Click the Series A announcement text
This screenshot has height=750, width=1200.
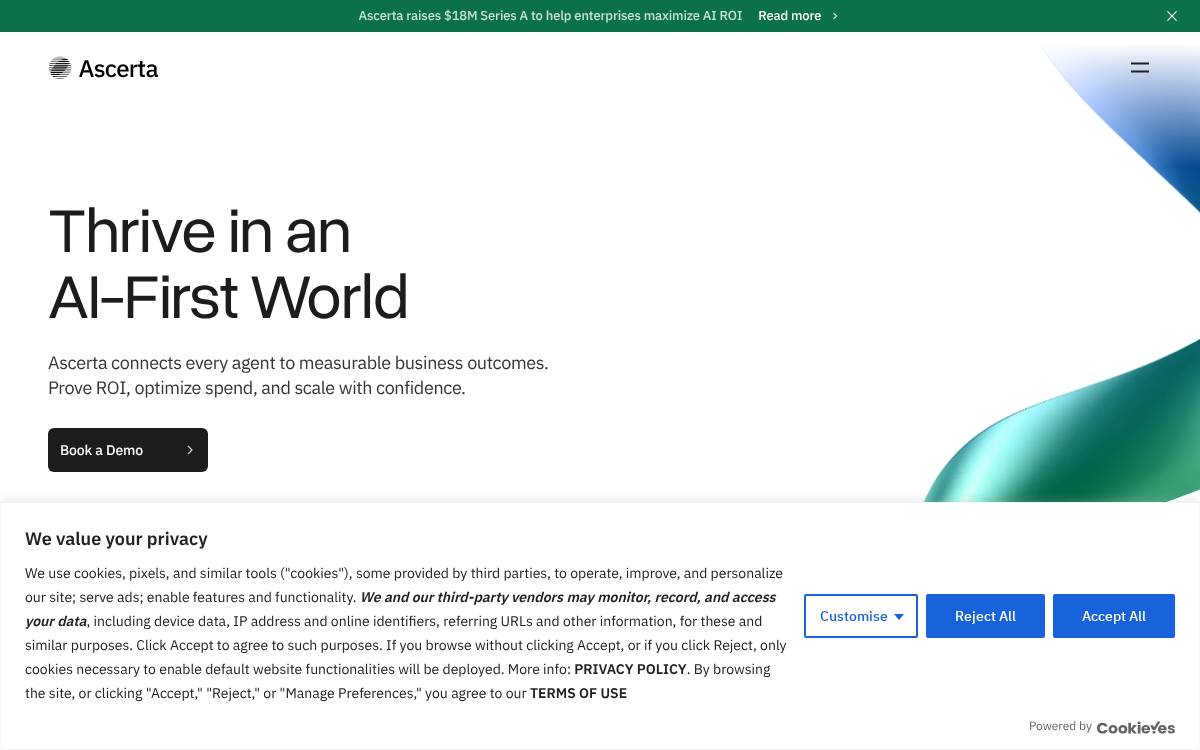pyautogui.click(x=550, y=16)
